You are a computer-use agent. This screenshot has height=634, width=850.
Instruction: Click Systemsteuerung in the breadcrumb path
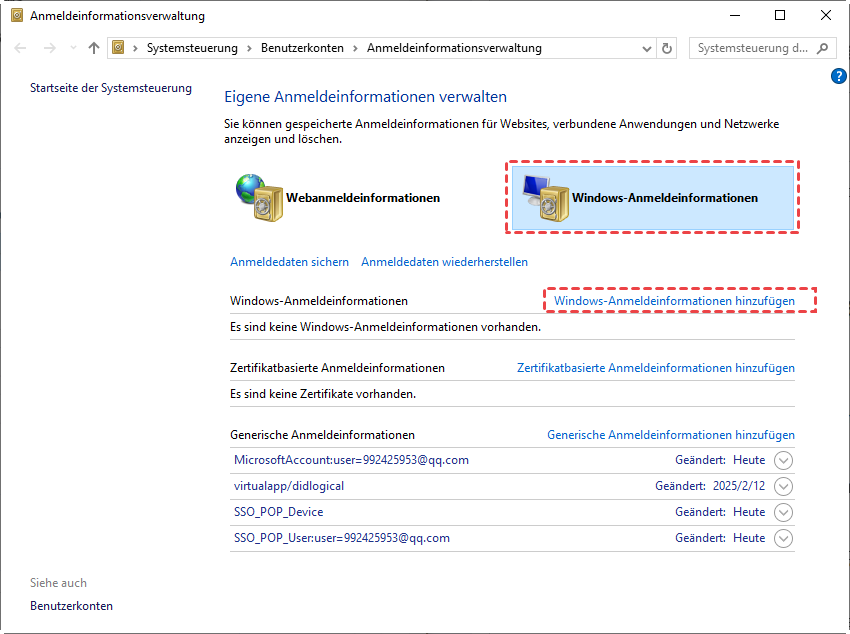pos(192,48)
